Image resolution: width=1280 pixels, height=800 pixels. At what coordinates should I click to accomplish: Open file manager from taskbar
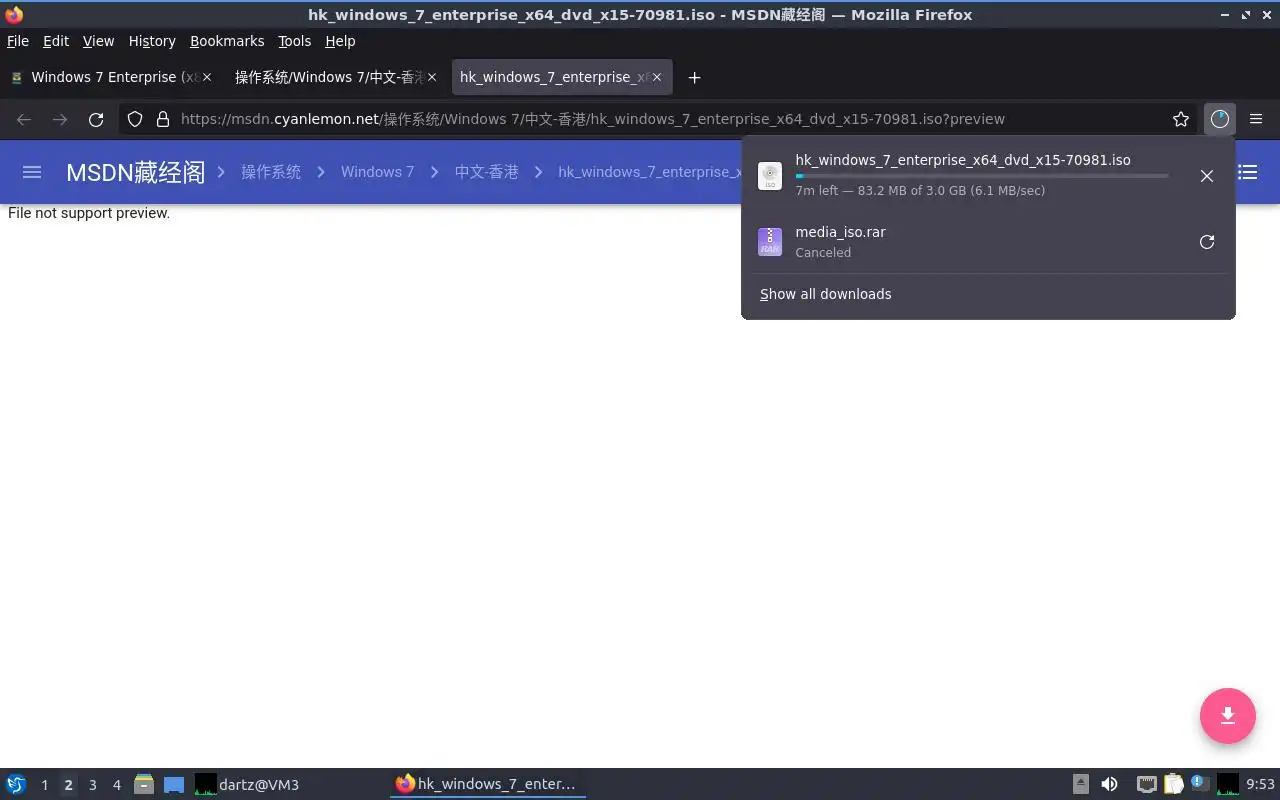pos(144,784)
